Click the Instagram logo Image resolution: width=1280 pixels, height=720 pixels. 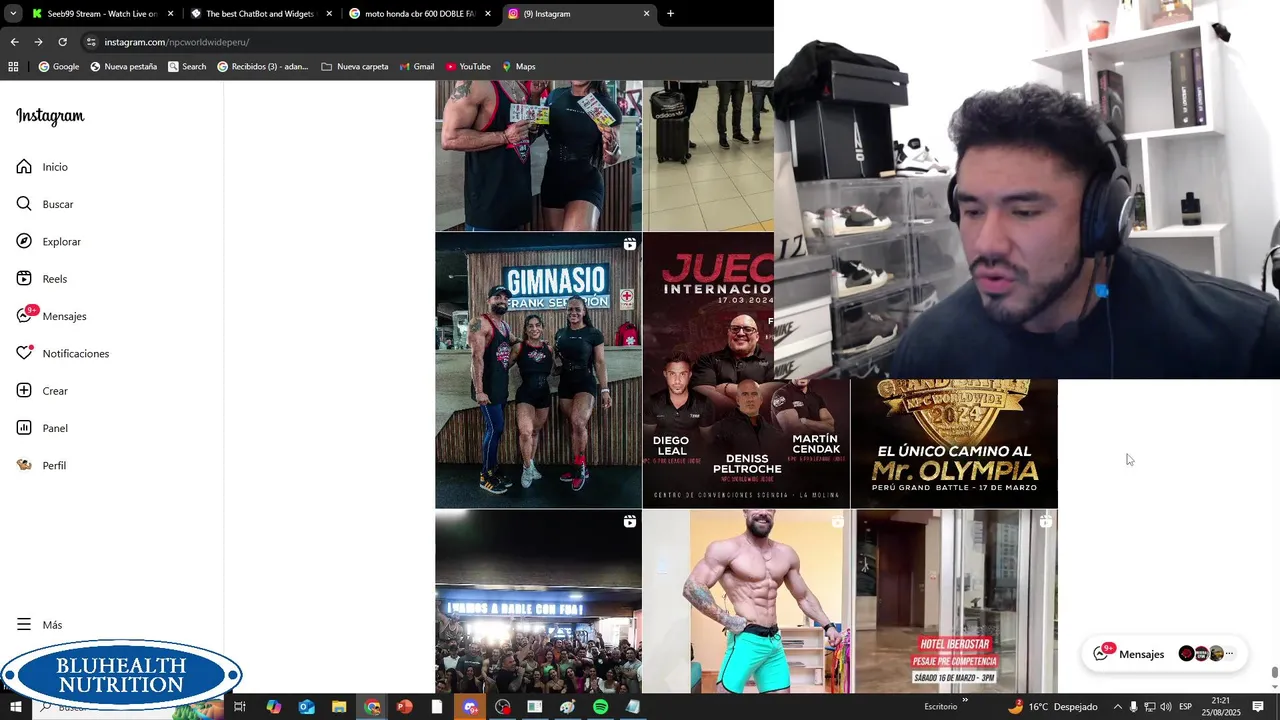pos(50,116)
